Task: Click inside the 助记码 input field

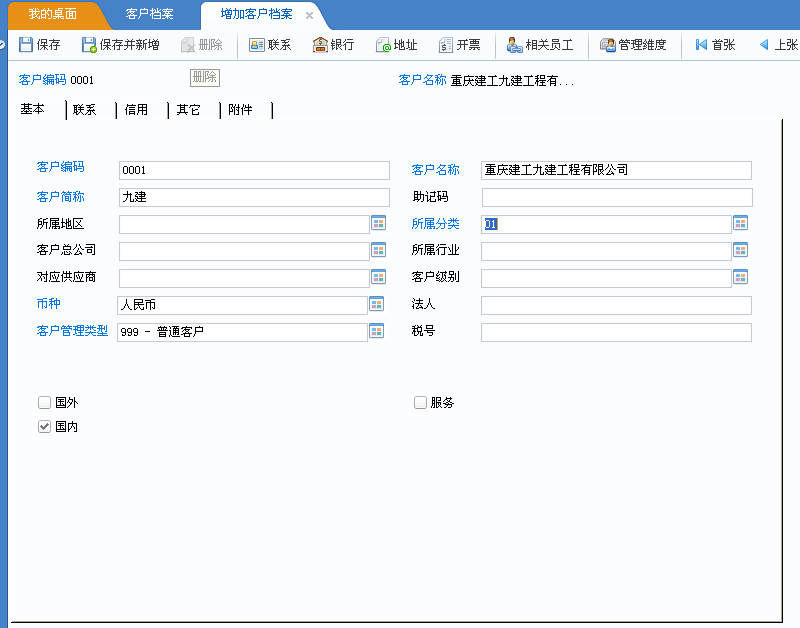Action: click(x=616, y=197)
